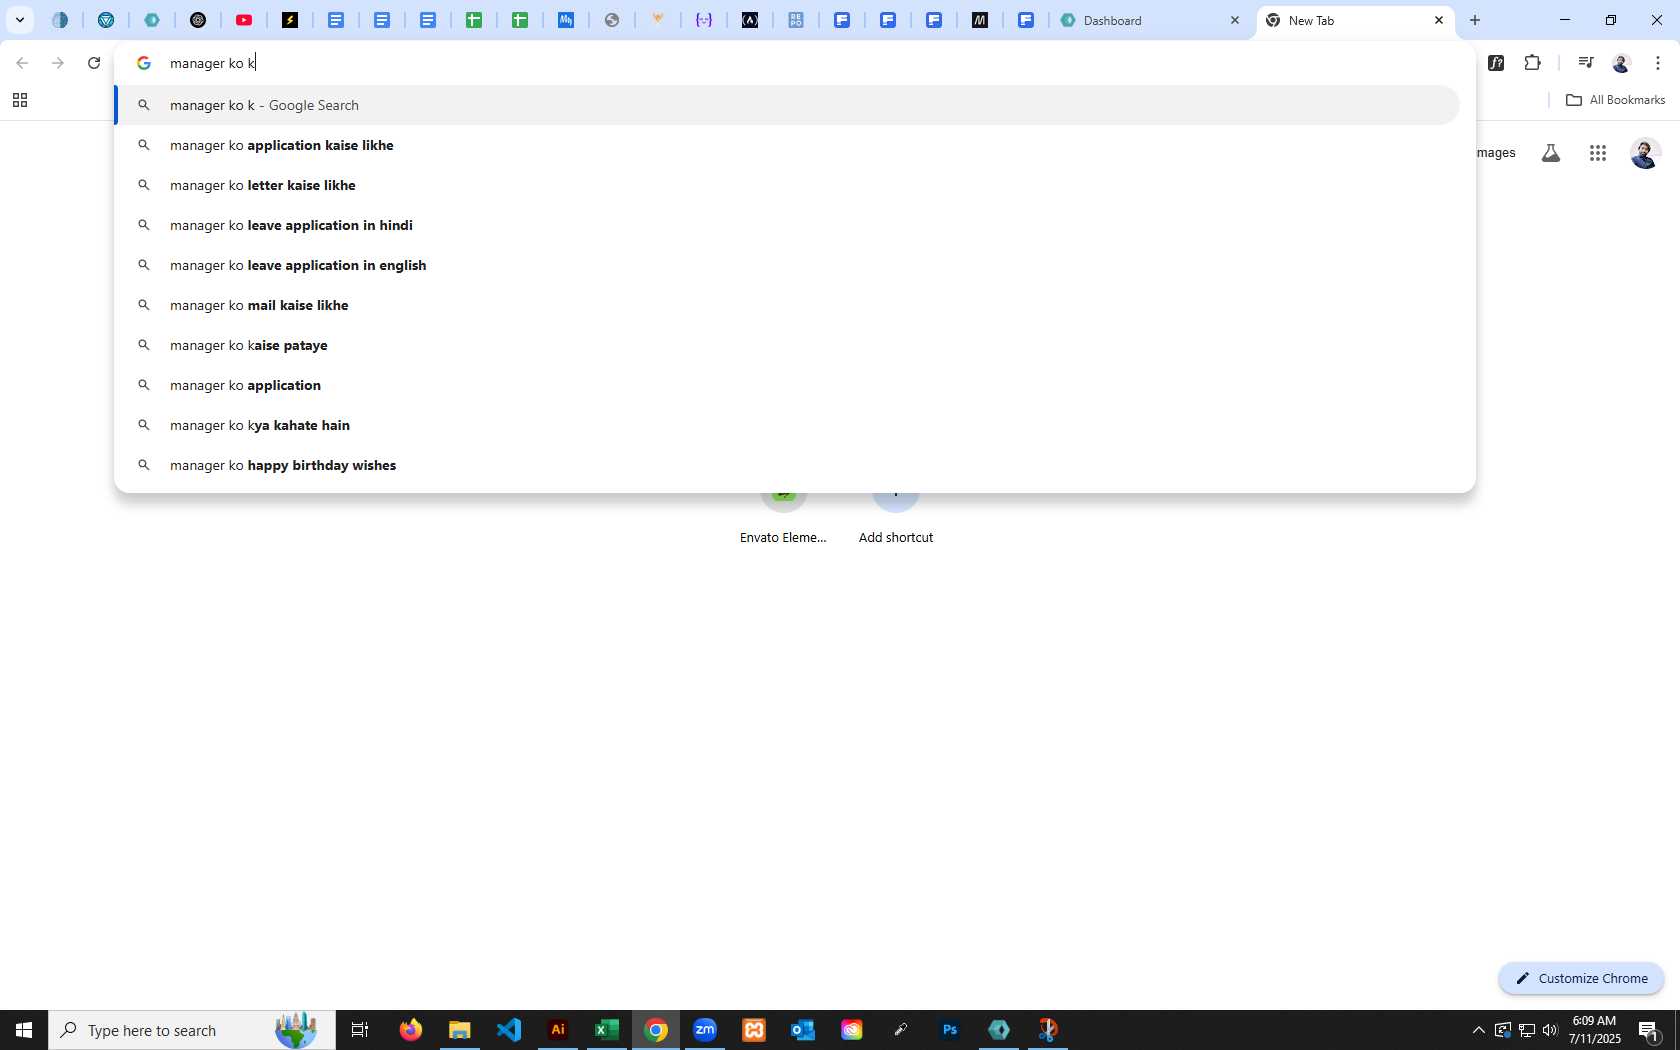The width and height of the screenshot is (1680, 1050).
Task: Go forward to the next page
Action: pos(58,63)
